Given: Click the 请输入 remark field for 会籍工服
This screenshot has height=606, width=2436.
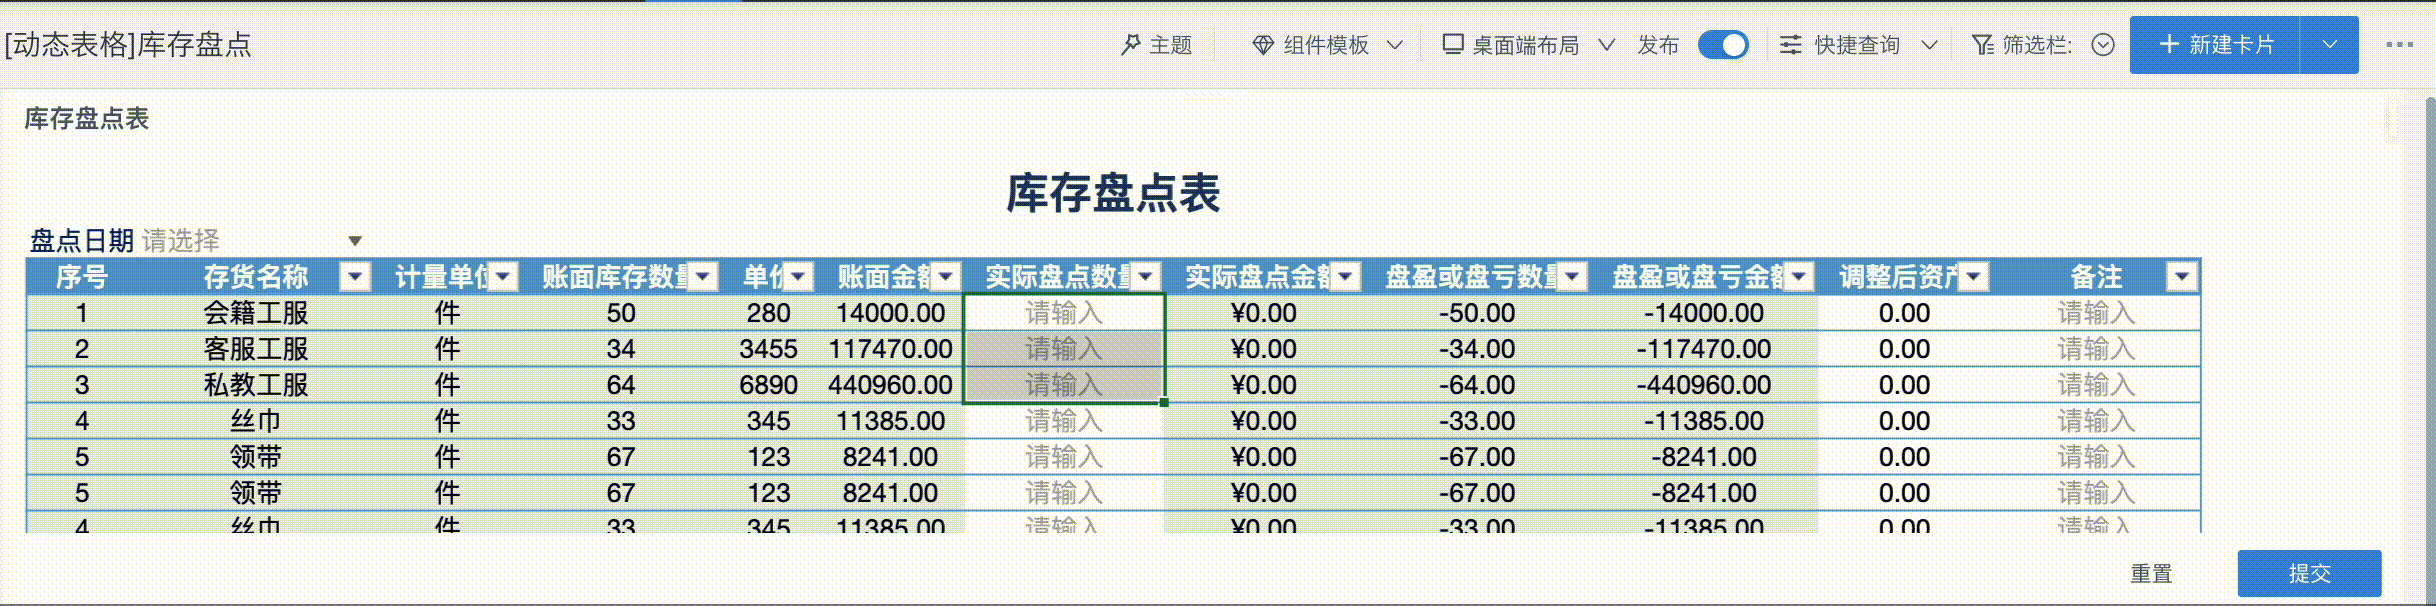Looking at the screenshot, I should tap(2095, 313).
